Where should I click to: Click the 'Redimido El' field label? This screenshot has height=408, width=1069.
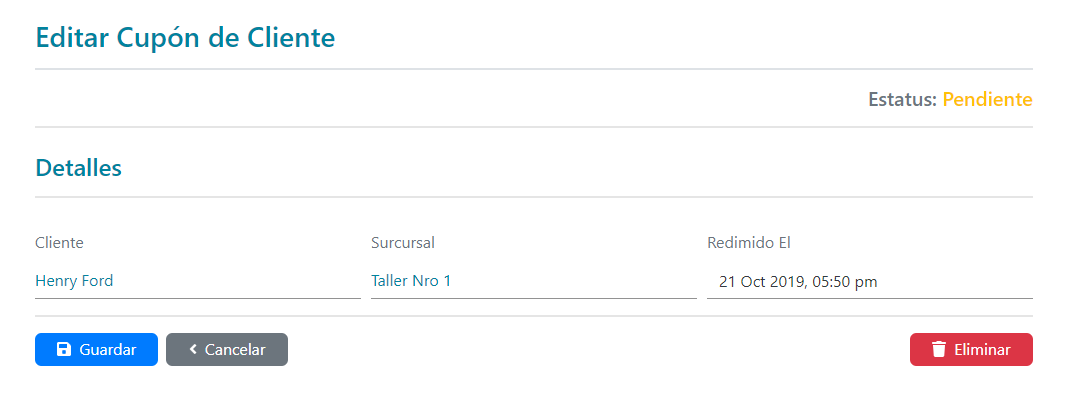tap(749, 242)
